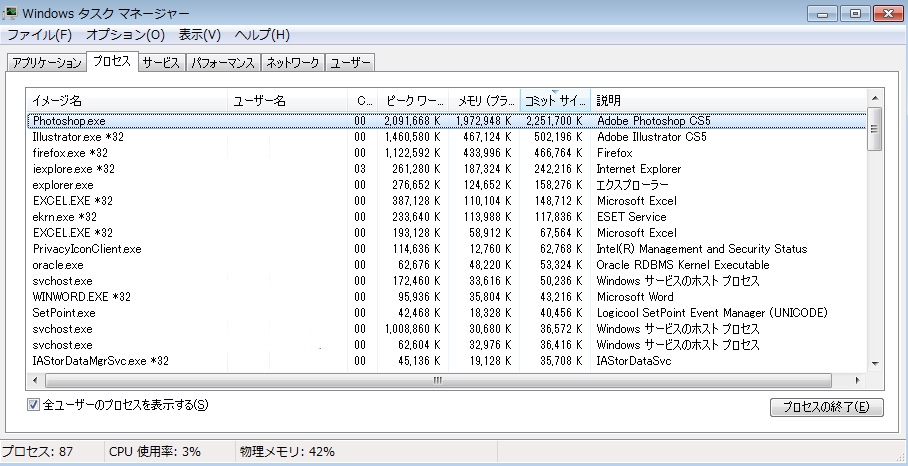
Task: Click the ESET Service description
Action: (631, 217)
